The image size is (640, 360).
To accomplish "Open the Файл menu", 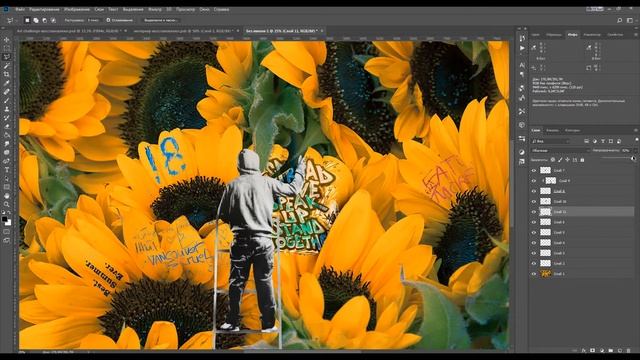I will (x=20, y=9).
